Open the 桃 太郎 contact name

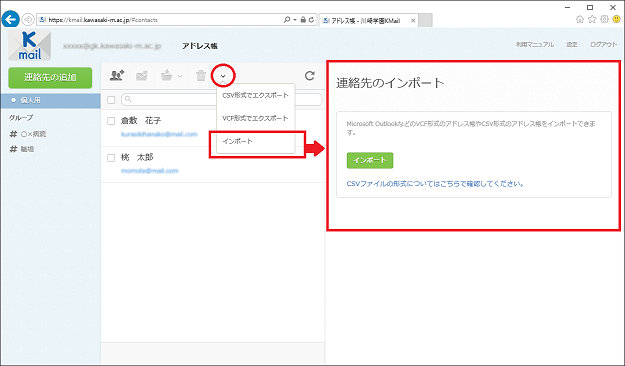pyautogui.click(x=137, y=157)
